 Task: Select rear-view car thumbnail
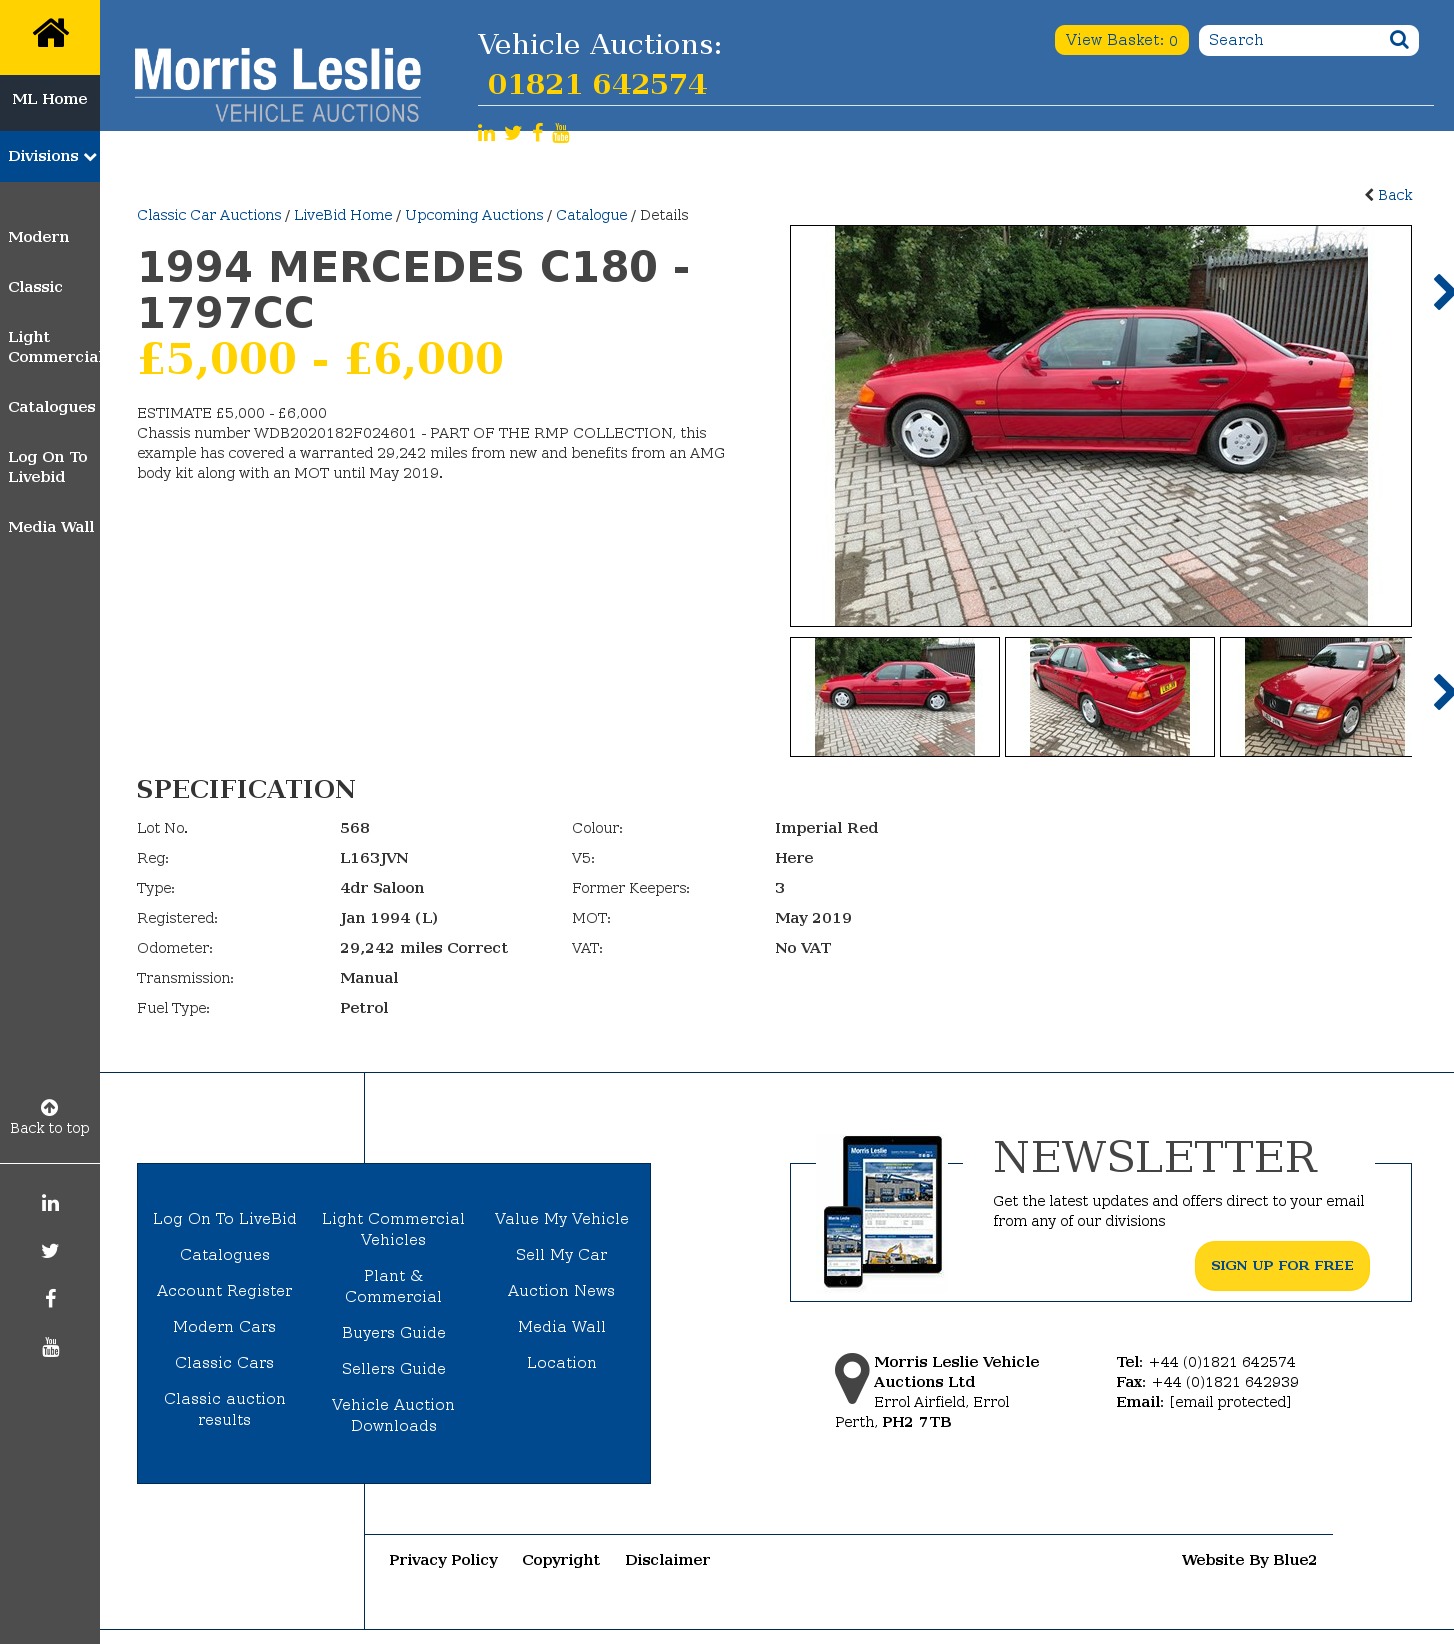(x=1110, y=697)
